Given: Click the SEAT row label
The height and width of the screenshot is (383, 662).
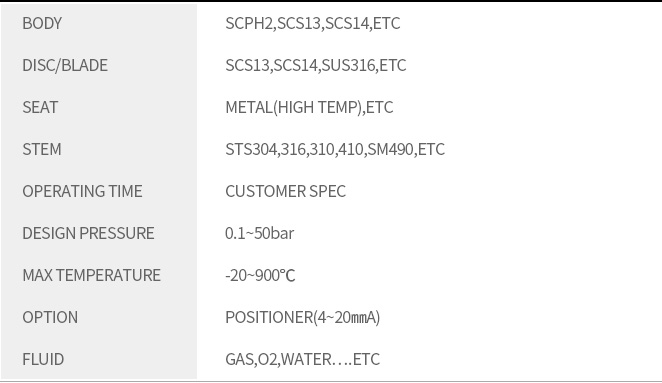Looking at the screenshot, I should (x=40, y=107).
